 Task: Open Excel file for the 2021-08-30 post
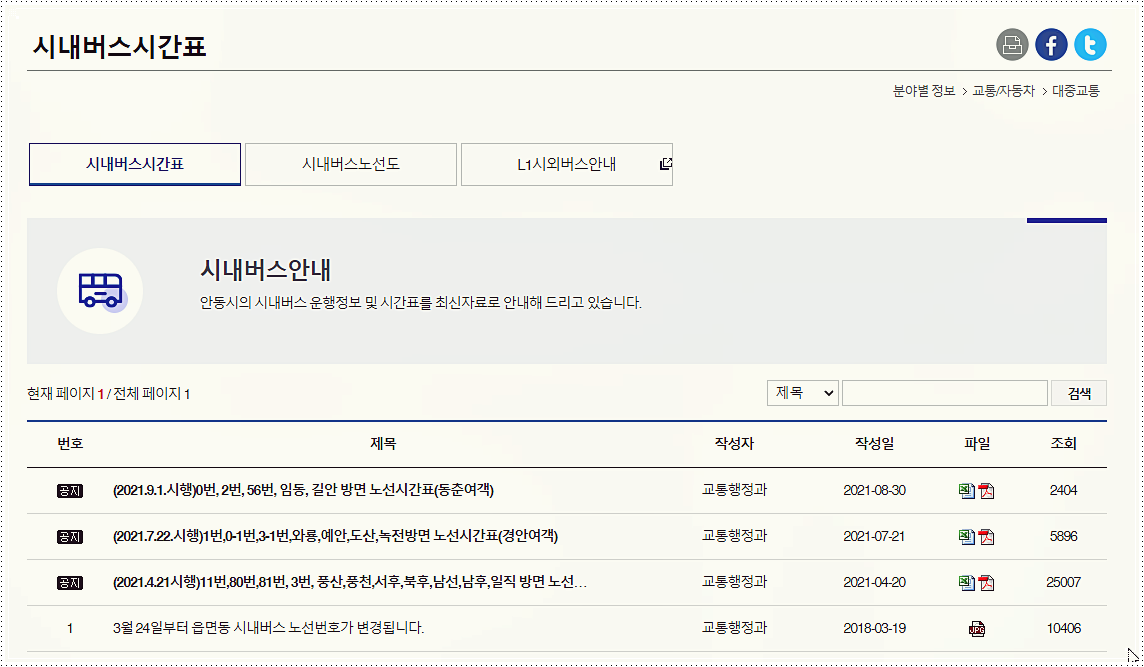(x=967, y=491)
